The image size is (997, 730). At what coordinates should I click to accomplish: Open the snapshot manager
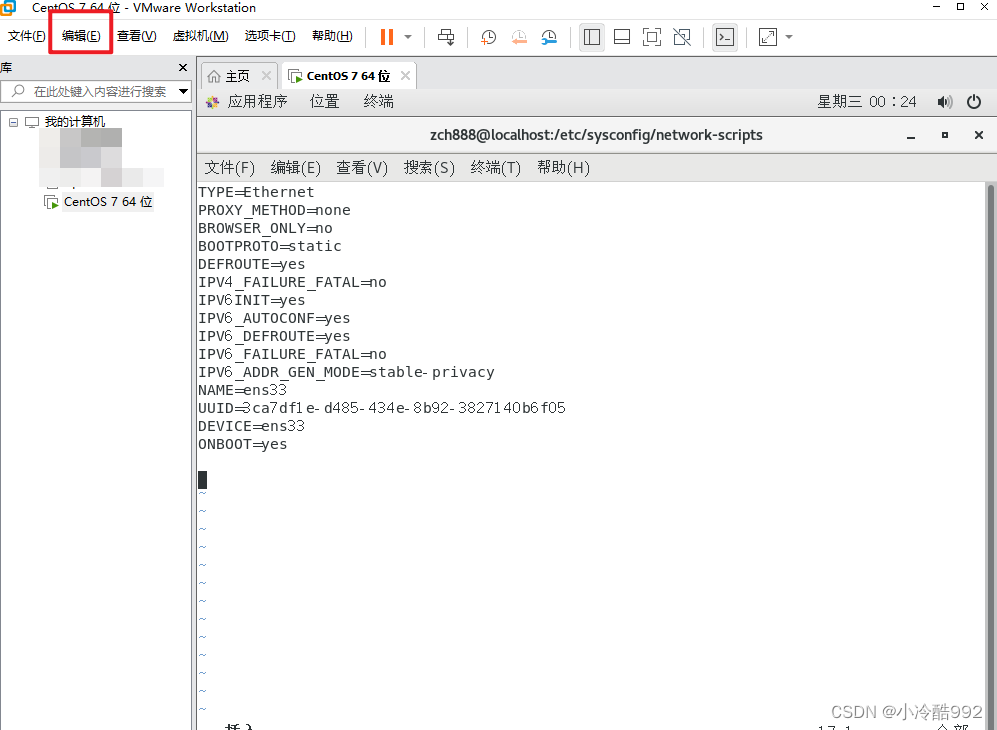[x=549, y=36]
